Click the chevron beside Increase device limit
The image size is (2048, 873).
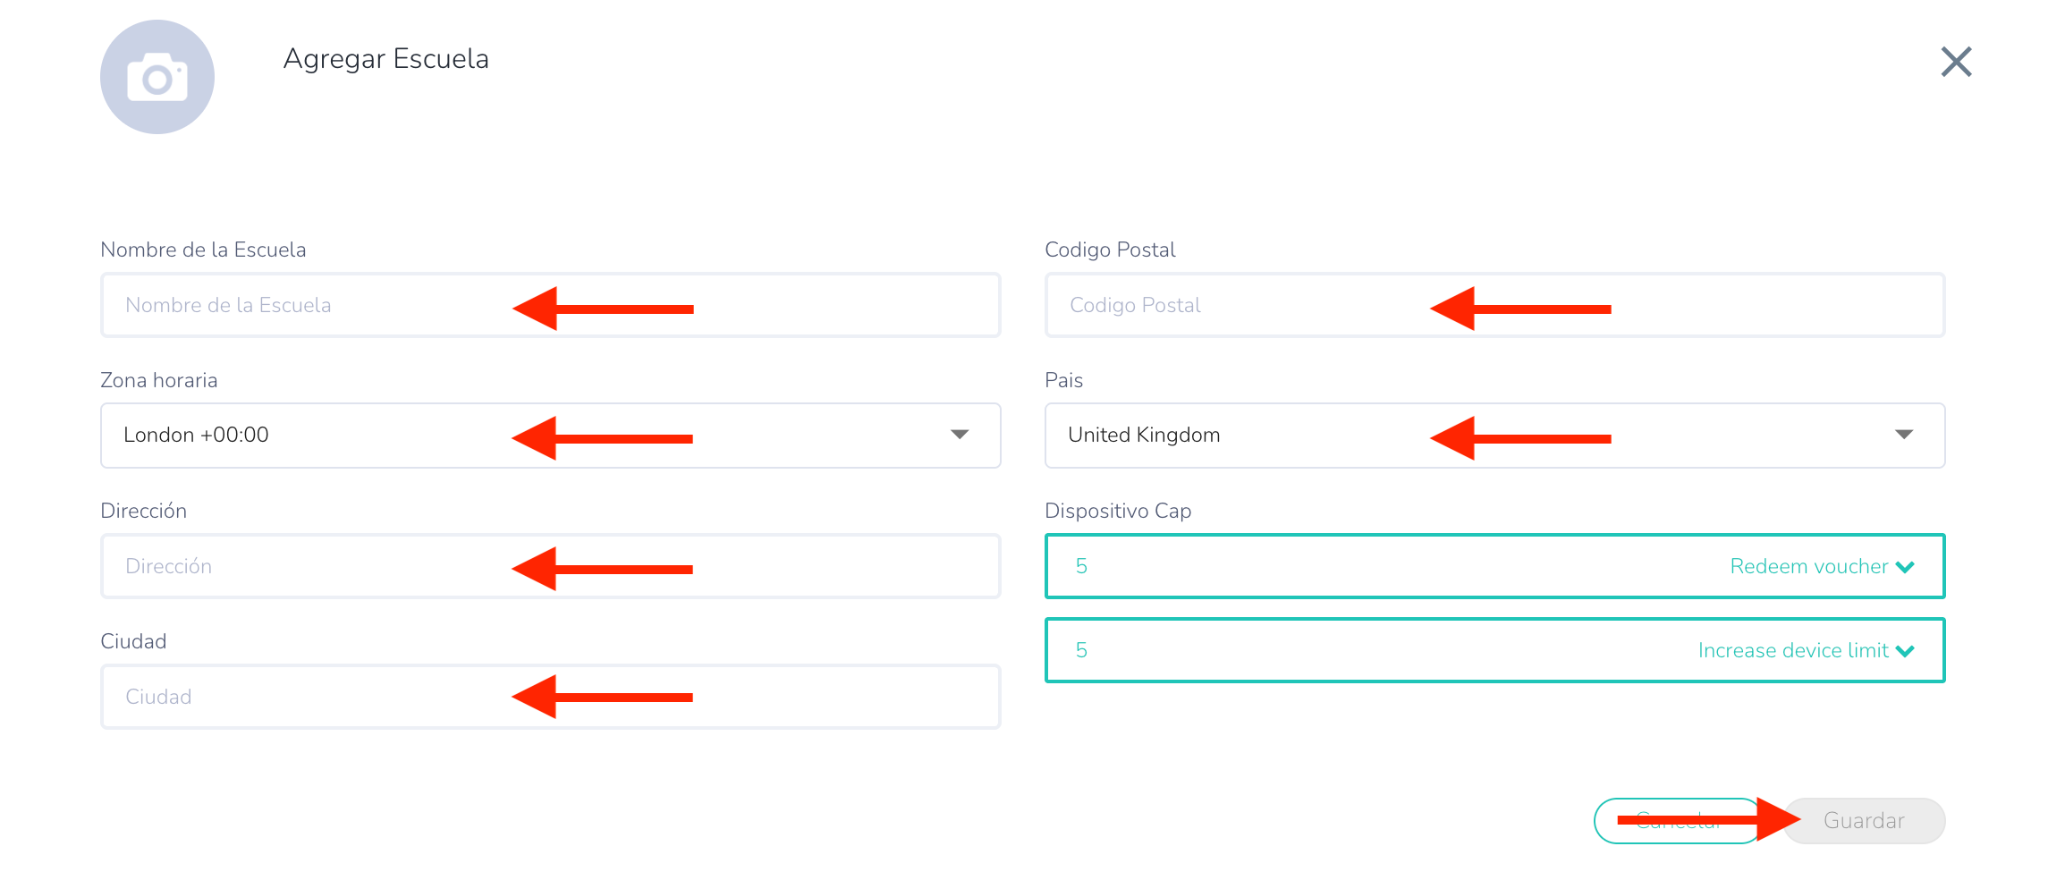tap(1905, 651)
